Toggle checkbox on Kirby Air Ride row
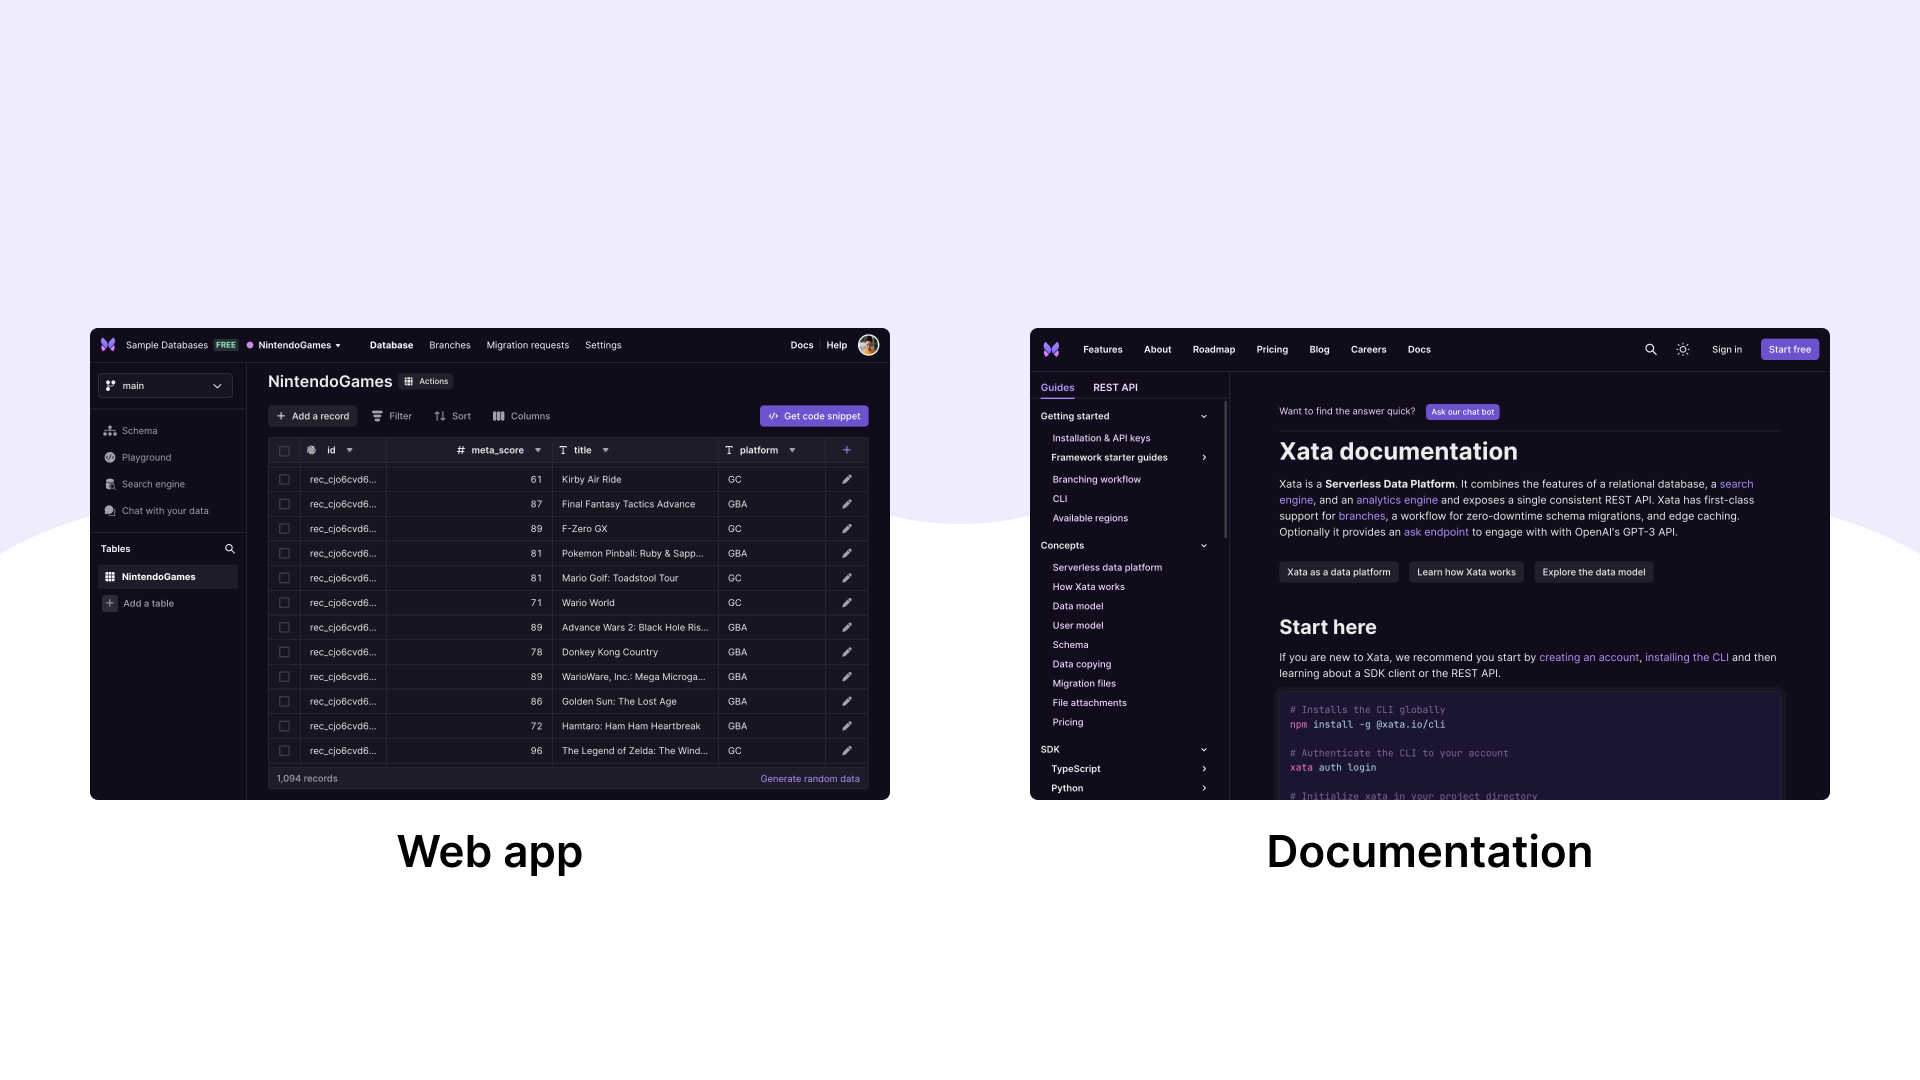This screenshot has height=1080, width=1920. coord(284,480)
